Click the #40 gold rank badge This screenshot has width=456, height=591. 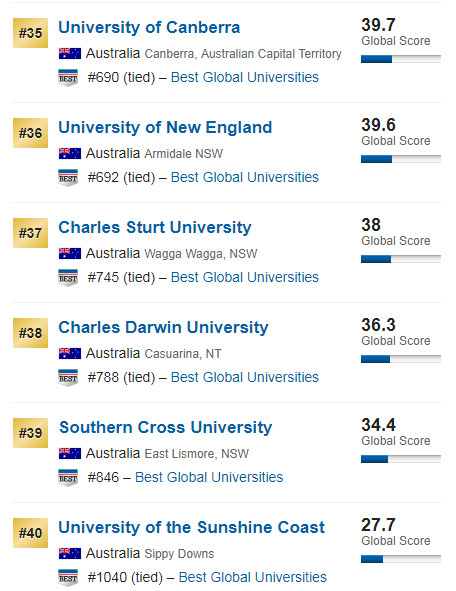(31, 533)
